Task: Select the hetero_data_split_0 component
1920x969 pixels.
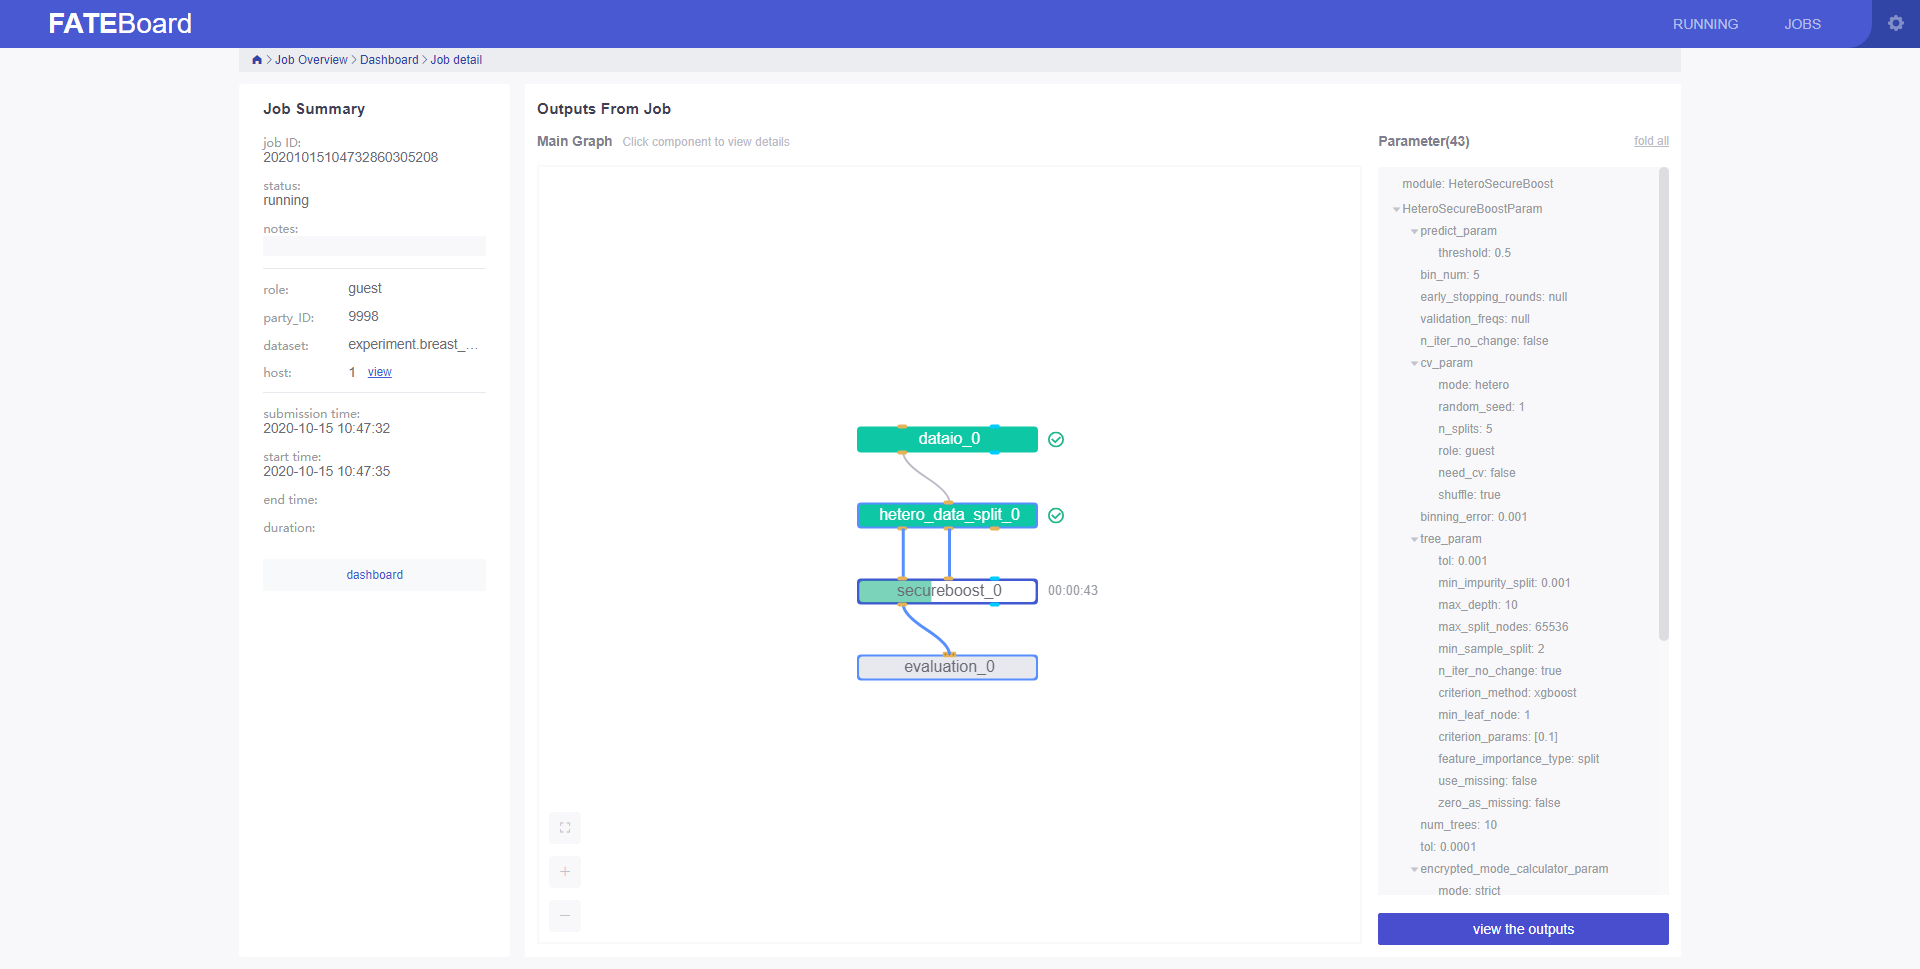Action: [947, 515]
